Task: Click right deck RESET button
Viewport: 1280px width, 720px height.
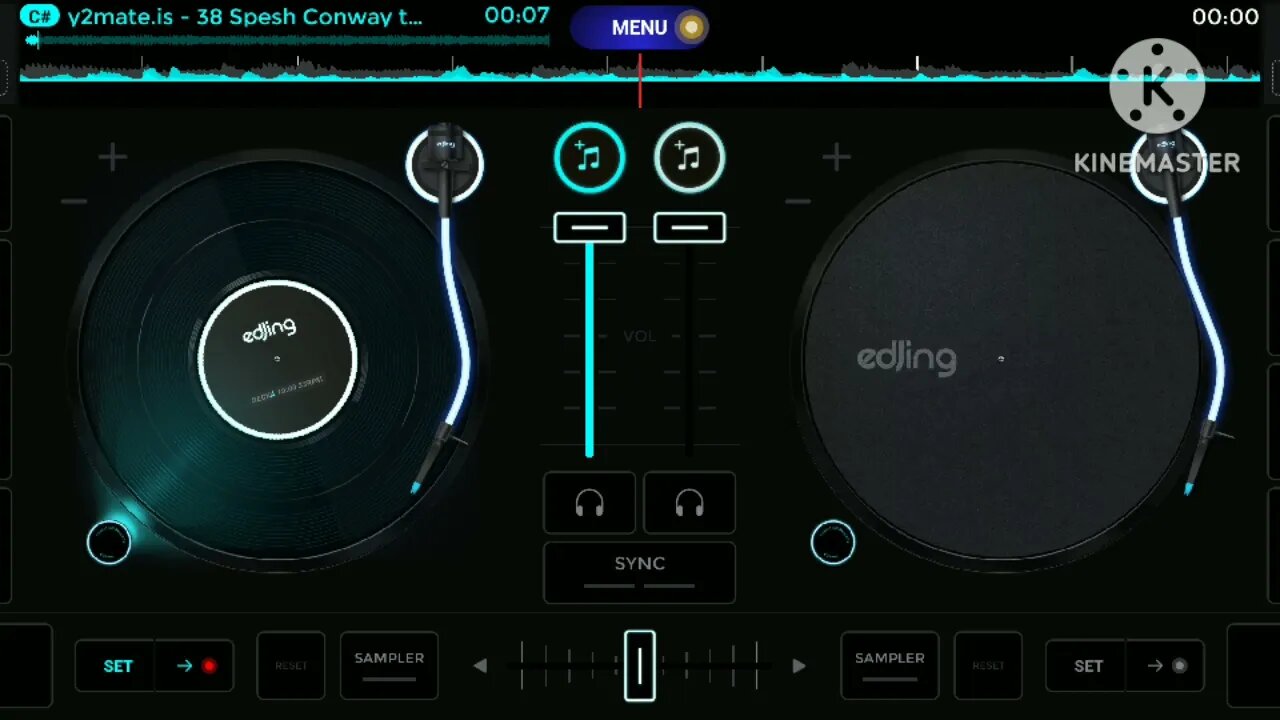Action: (988, 666)
